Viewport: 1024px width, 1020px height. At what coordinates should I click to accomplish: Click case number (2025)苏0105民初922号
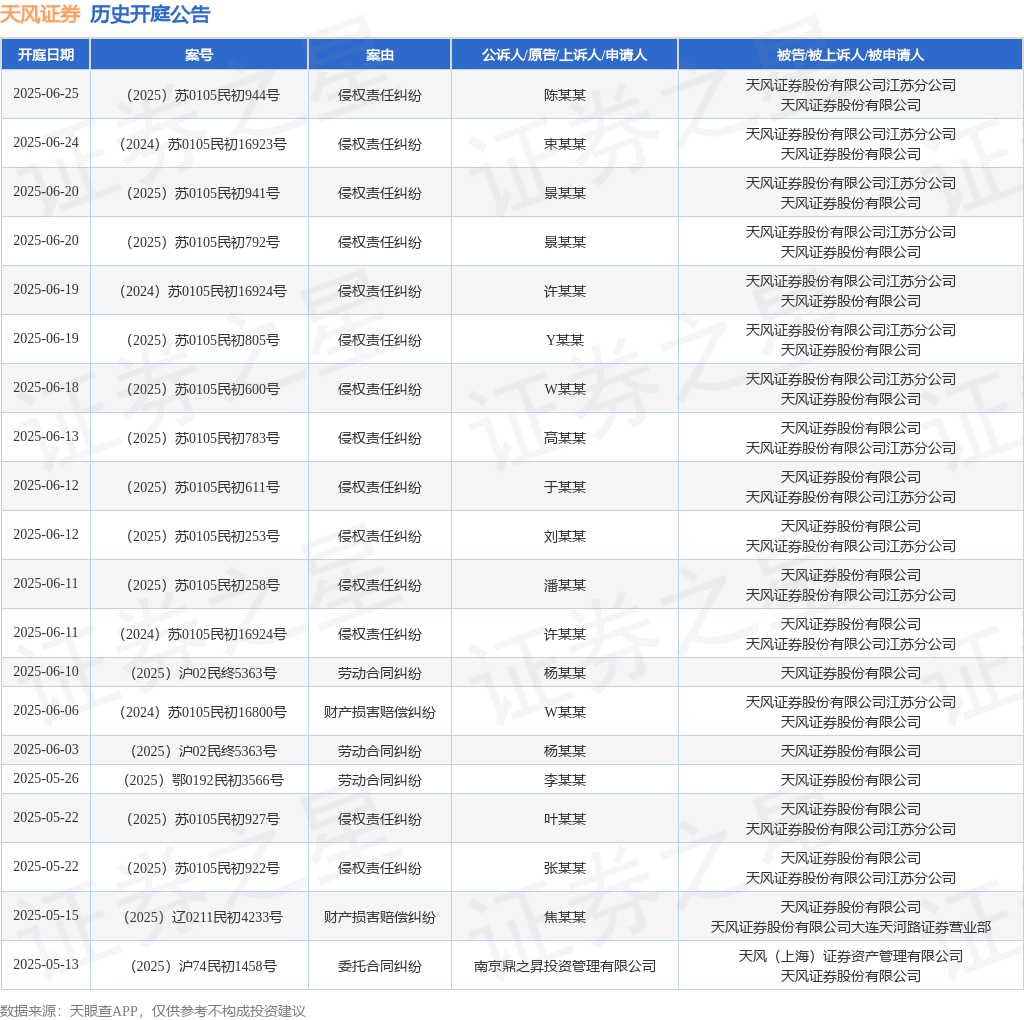click(x=199, y=869)
